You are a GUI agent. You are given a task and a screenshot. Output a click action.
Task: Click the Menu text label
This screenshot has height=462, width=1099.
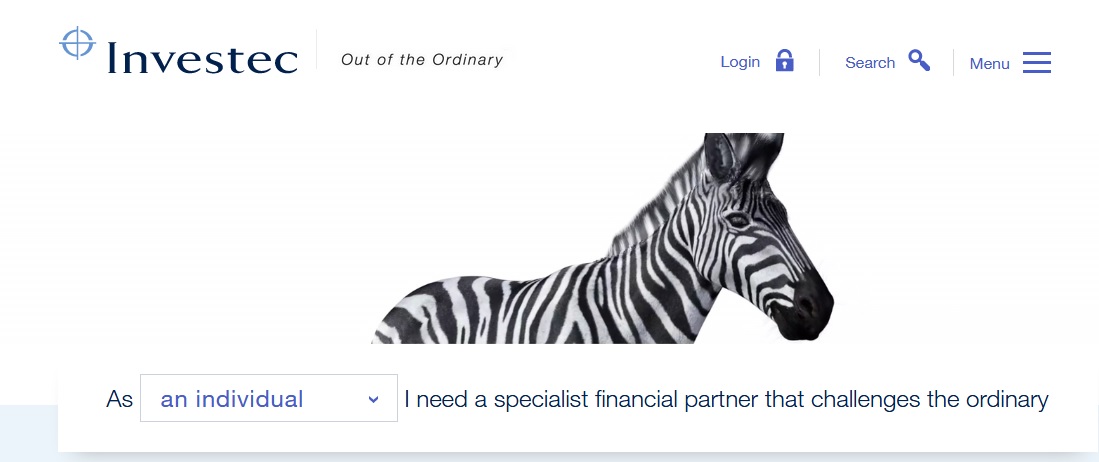pos(990,64)
